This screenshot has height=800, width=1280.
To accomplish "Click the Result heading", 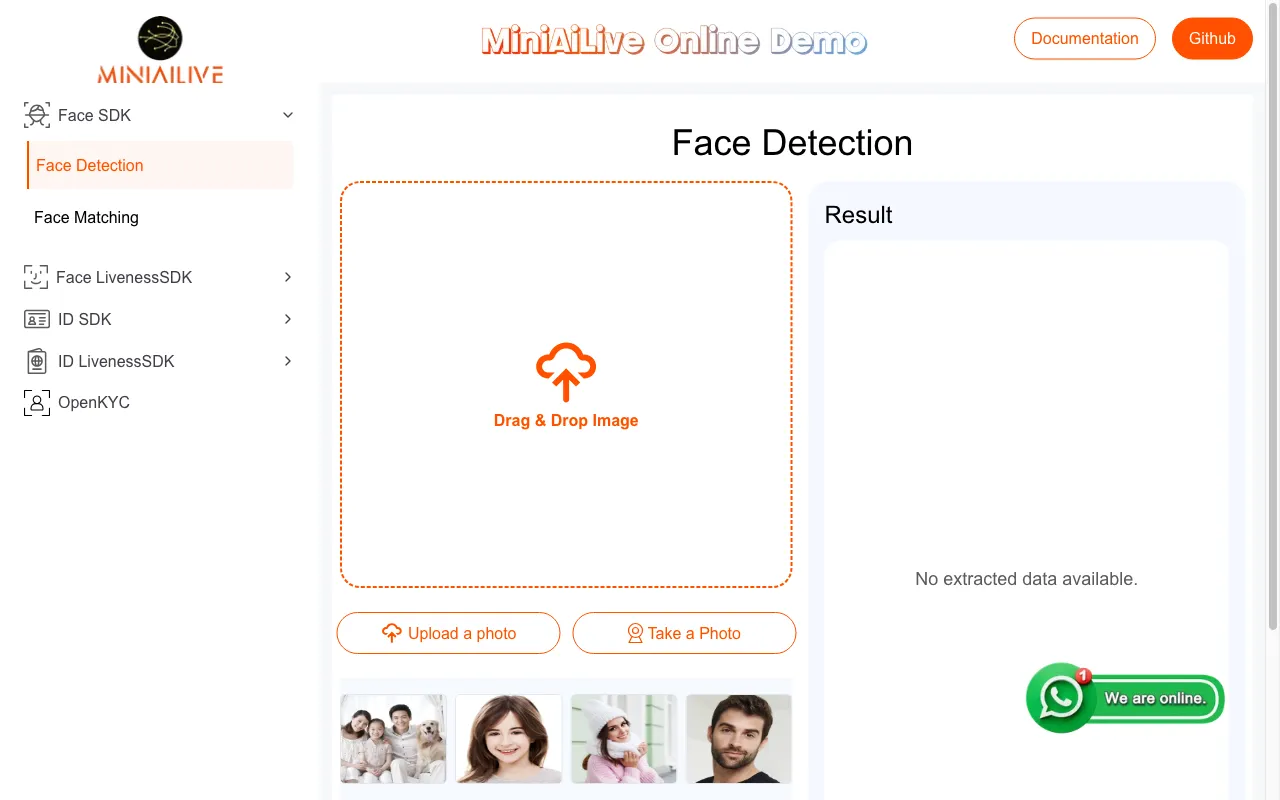I will 858,215.
